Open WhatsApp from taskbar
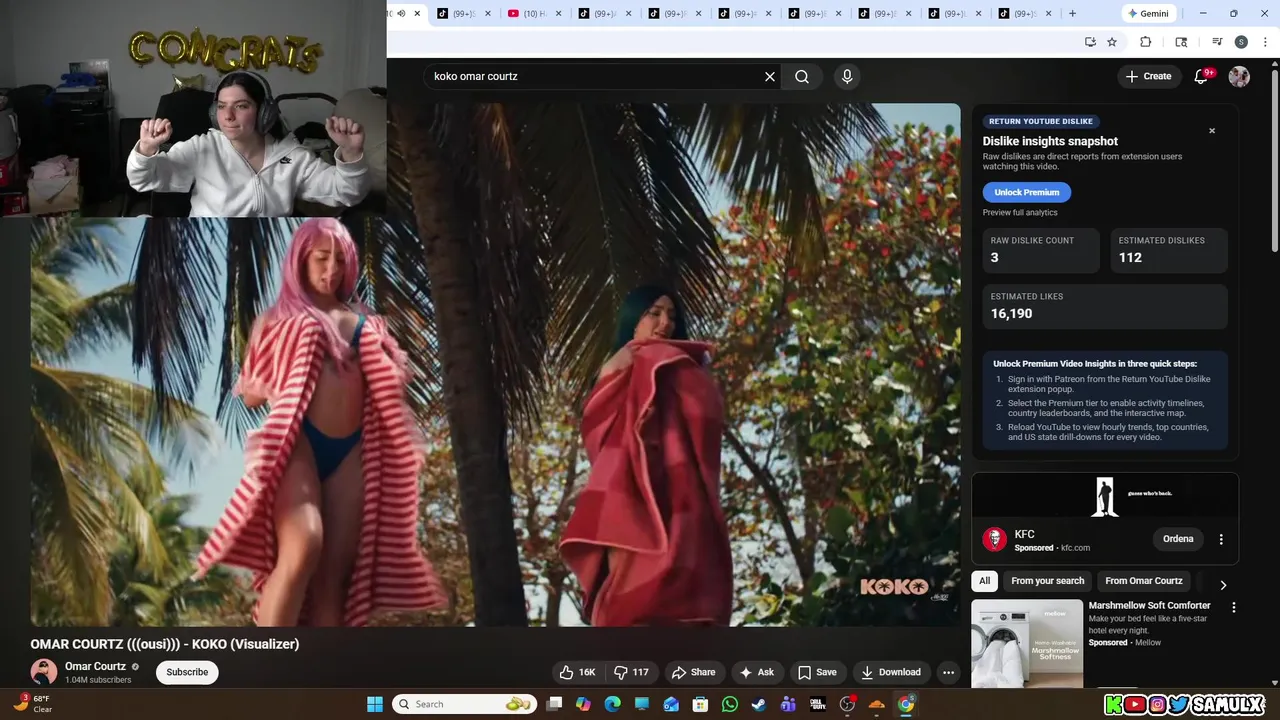Screen dimensions: 1280x720 (x=730, y=704)
